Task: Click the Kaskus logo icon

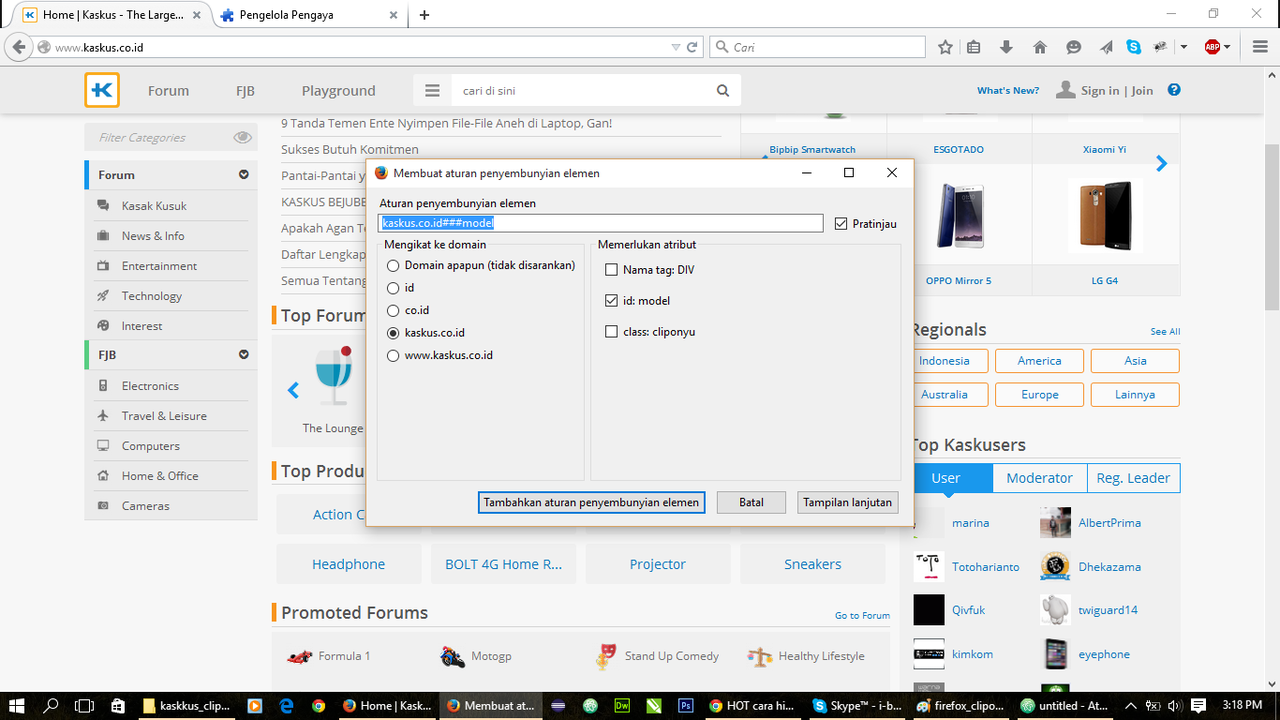Action: coord(101,90)
